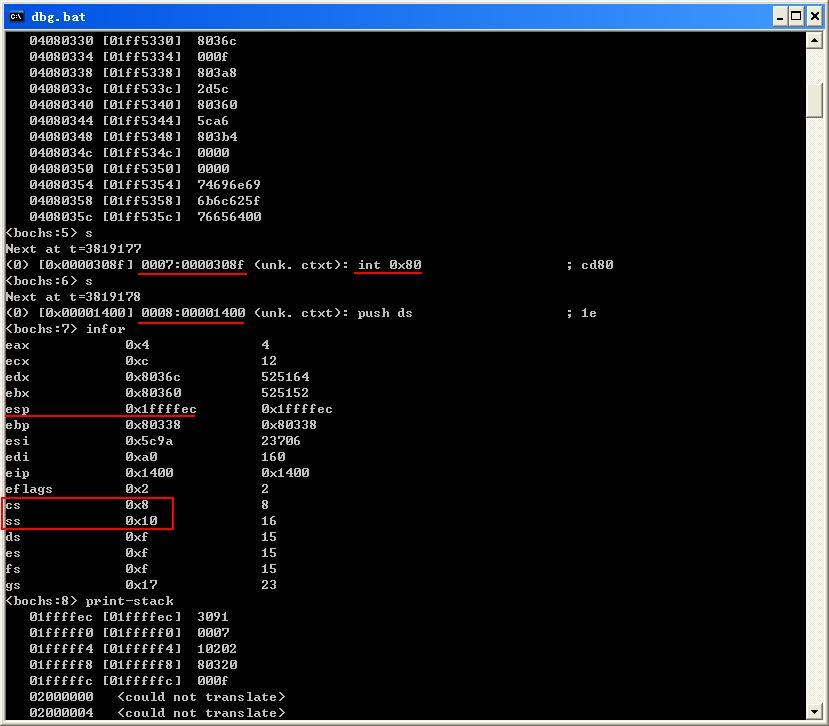Click the ds register name
This screenshot has width=829, height=726.
pos(13,537)
